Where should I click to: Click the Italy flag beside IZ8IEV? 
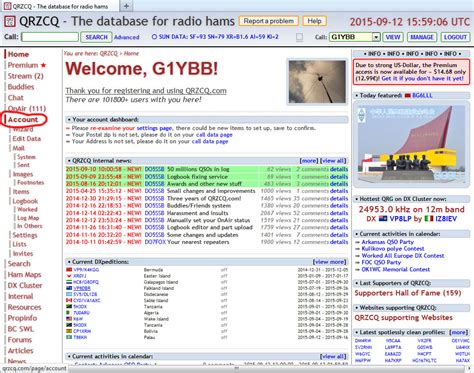tap(429, 219)
